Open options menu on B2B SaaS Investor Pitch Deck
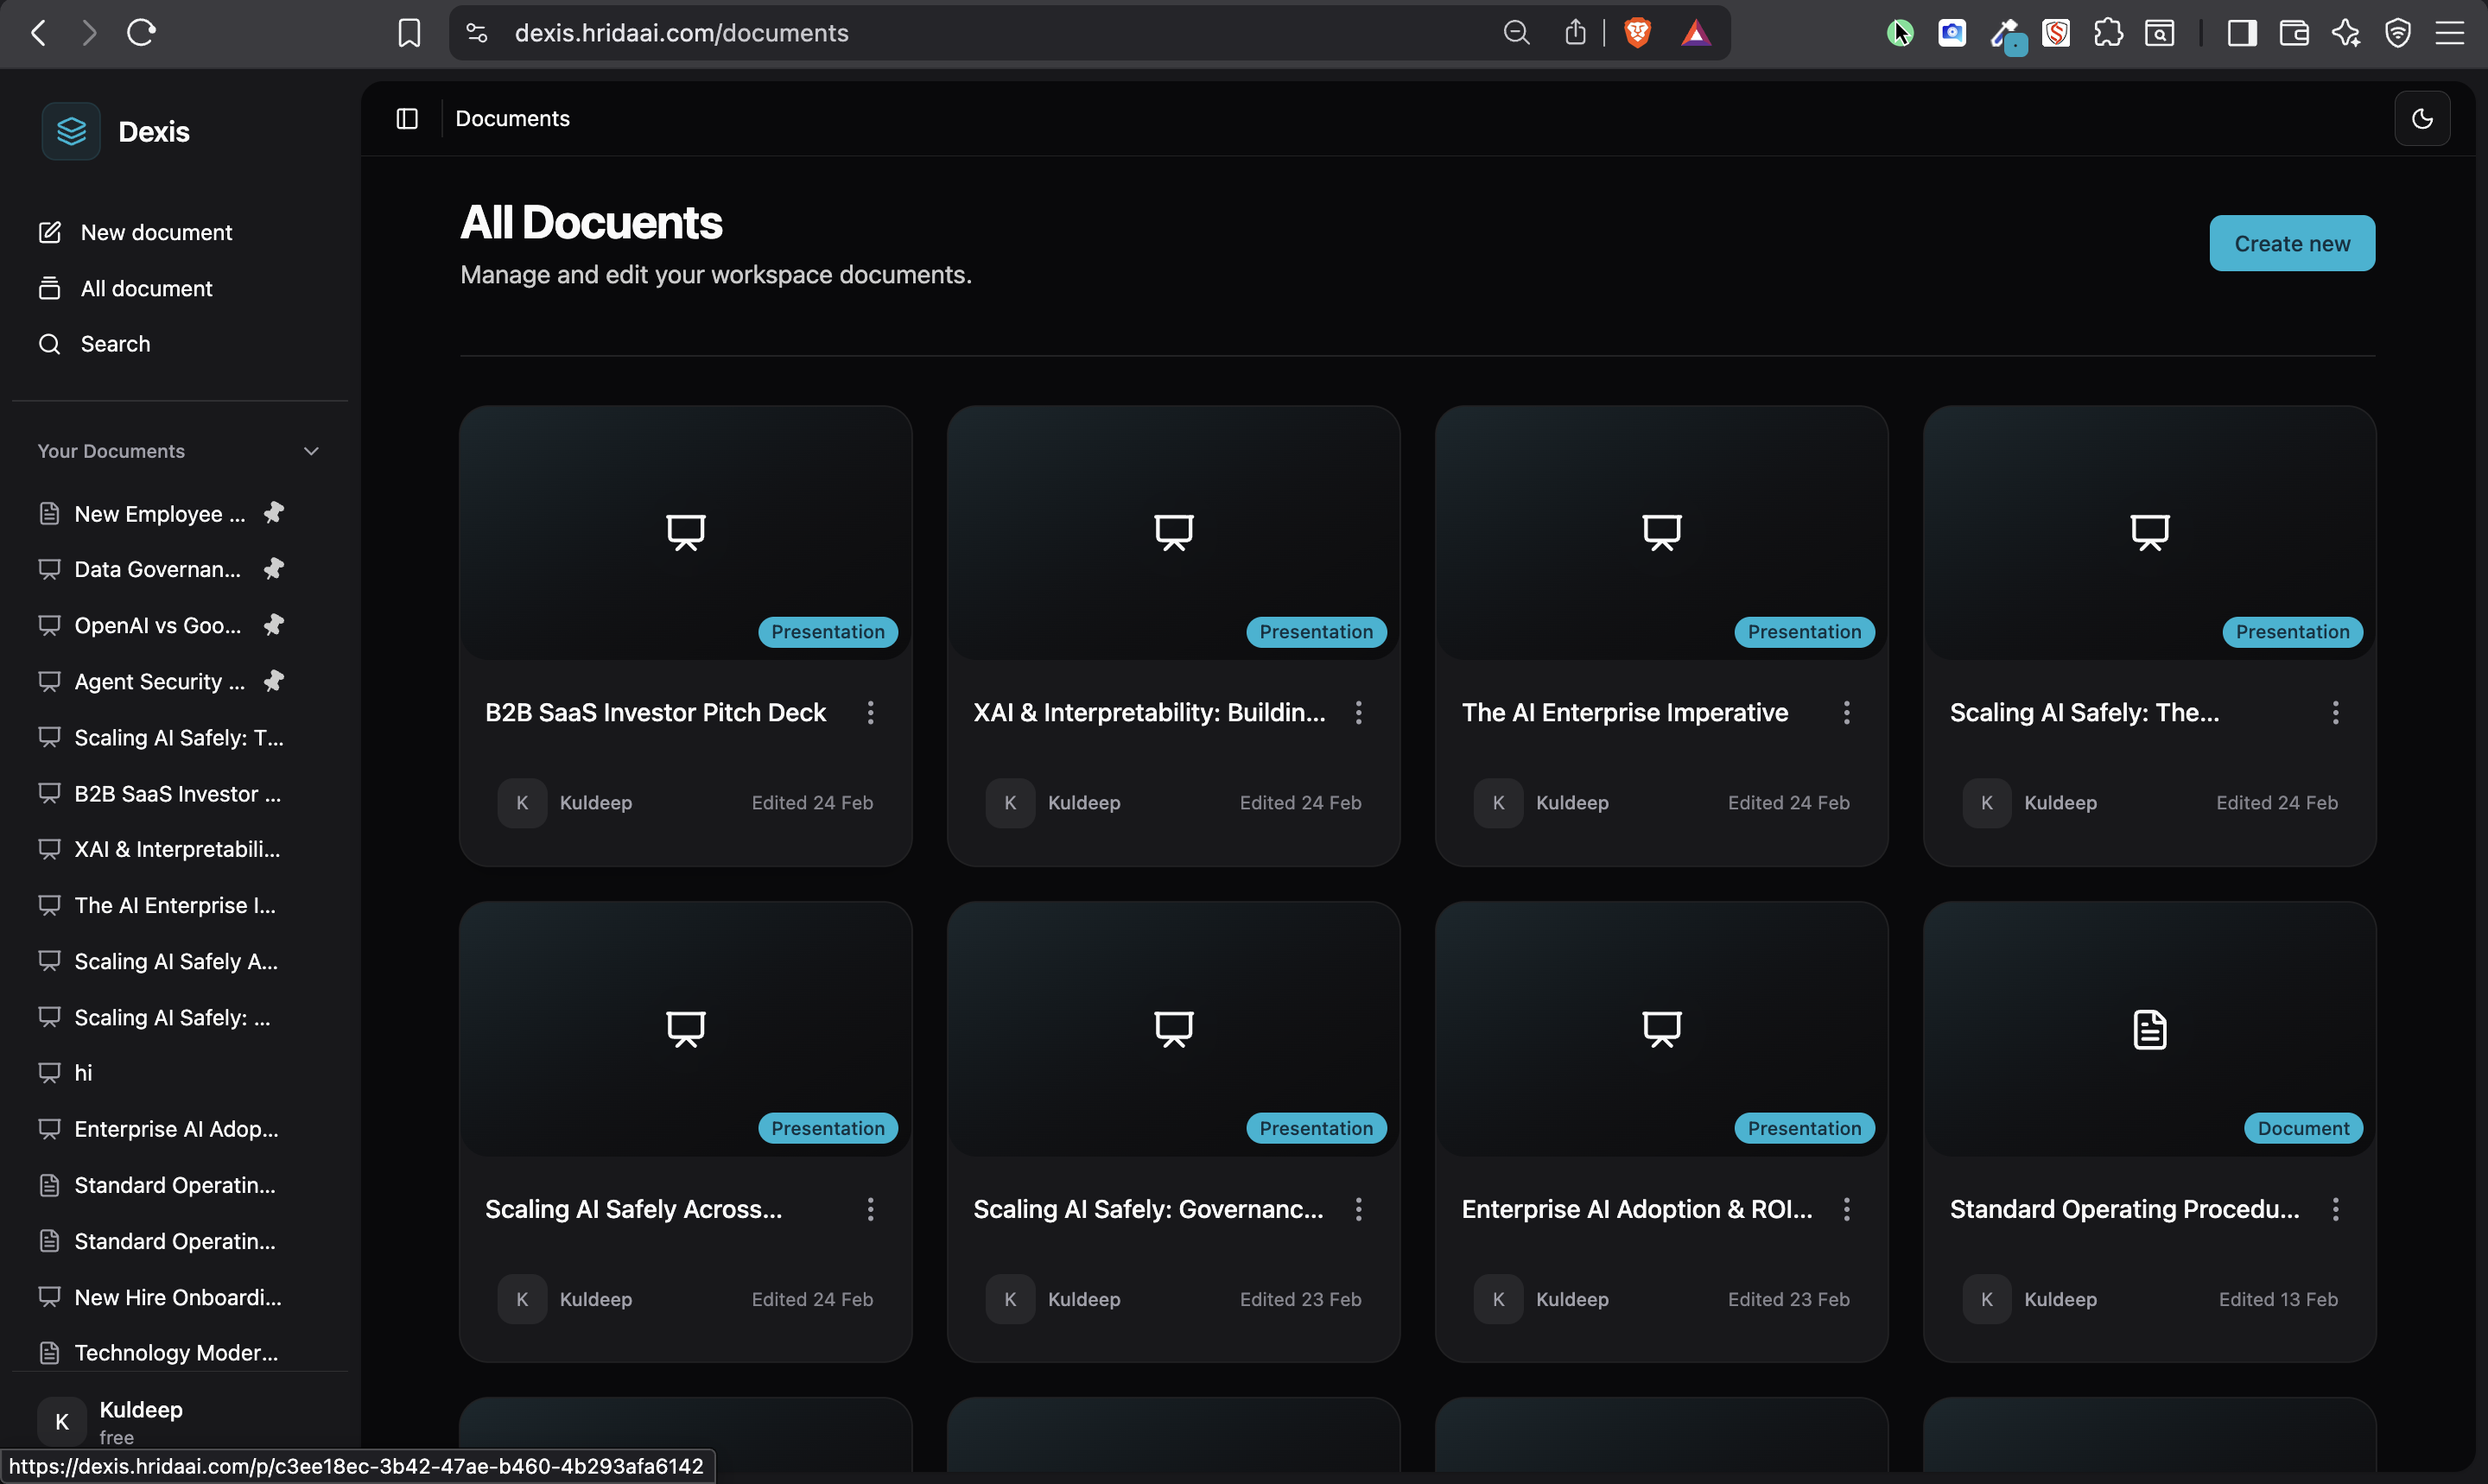This screenshot has width=2488, height=1484. tap(870, 712)
